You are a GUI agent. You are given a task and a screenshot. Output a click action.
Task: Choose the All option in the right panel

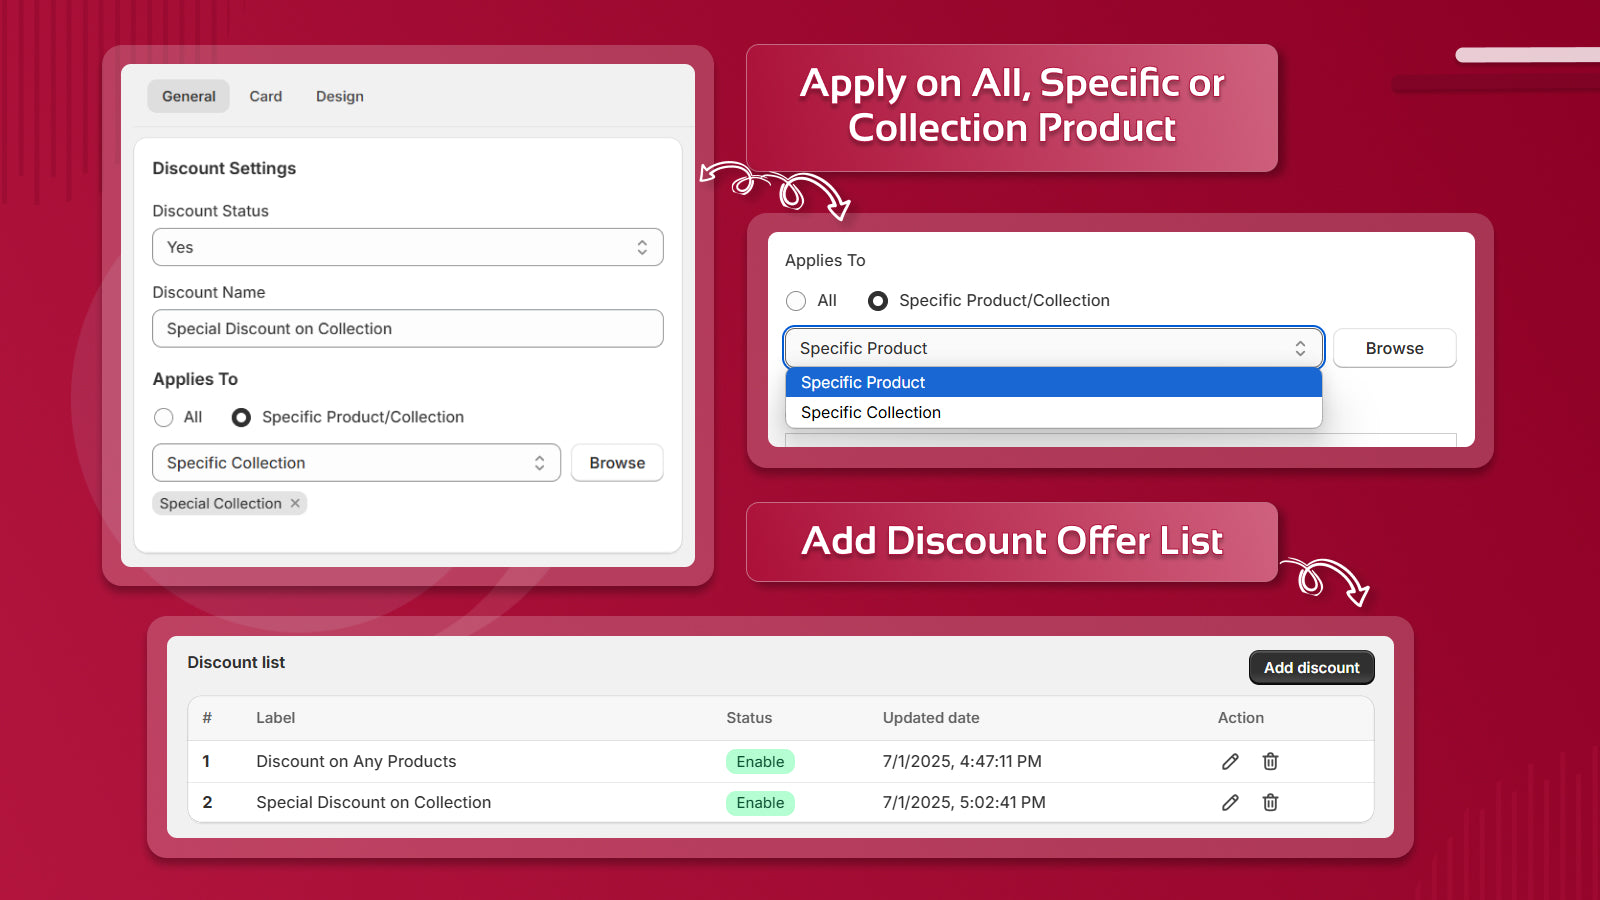pyautogui.click(x=796, y=300)
